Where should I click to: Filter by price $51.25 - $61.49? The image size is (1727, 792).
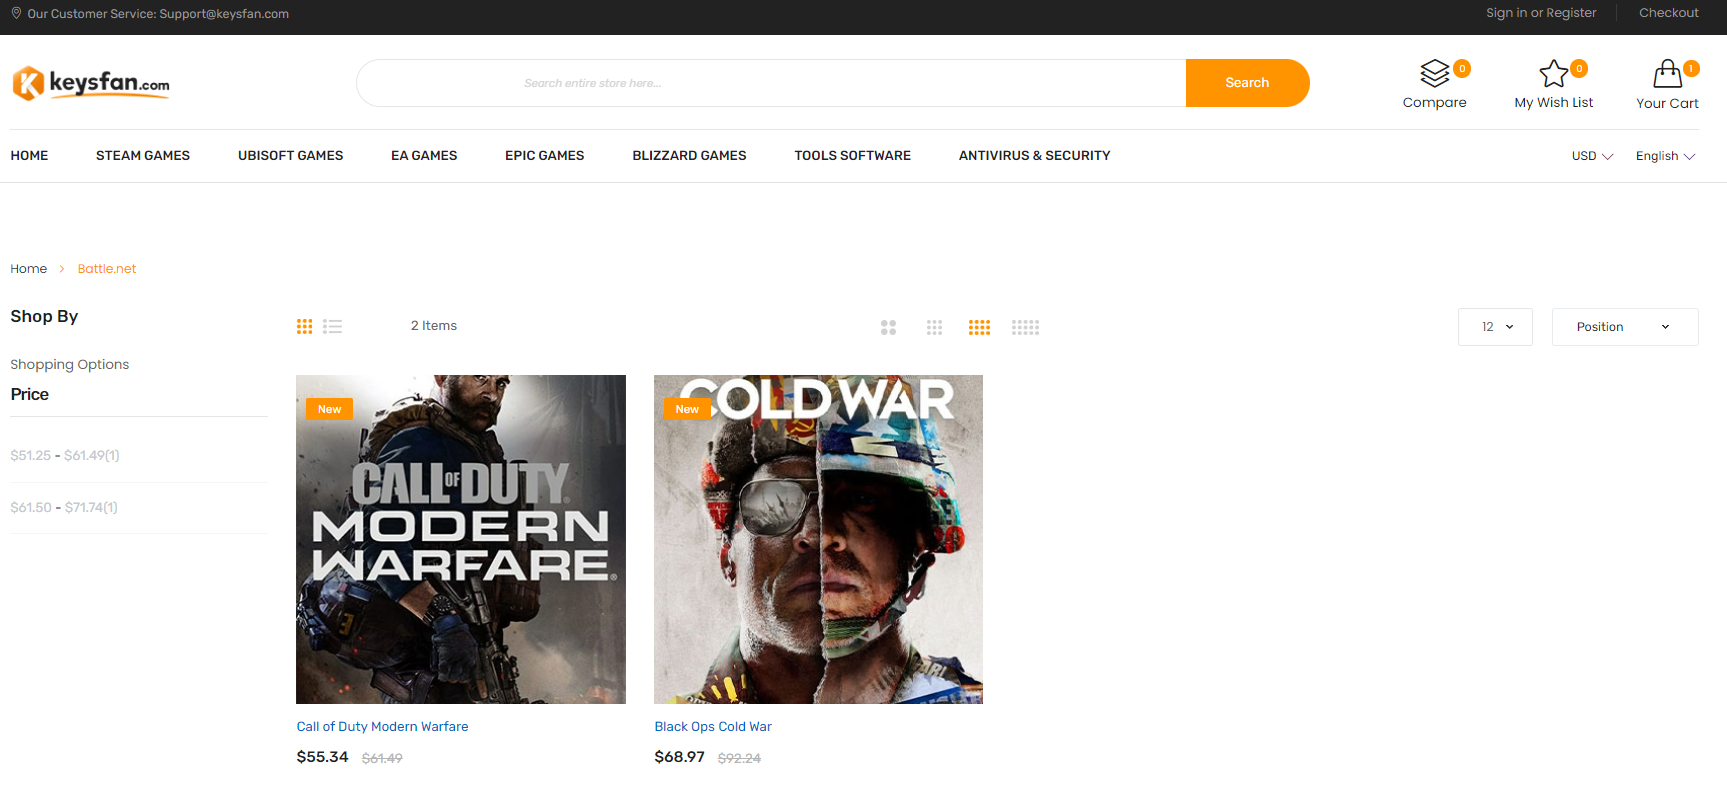[65, 455]
